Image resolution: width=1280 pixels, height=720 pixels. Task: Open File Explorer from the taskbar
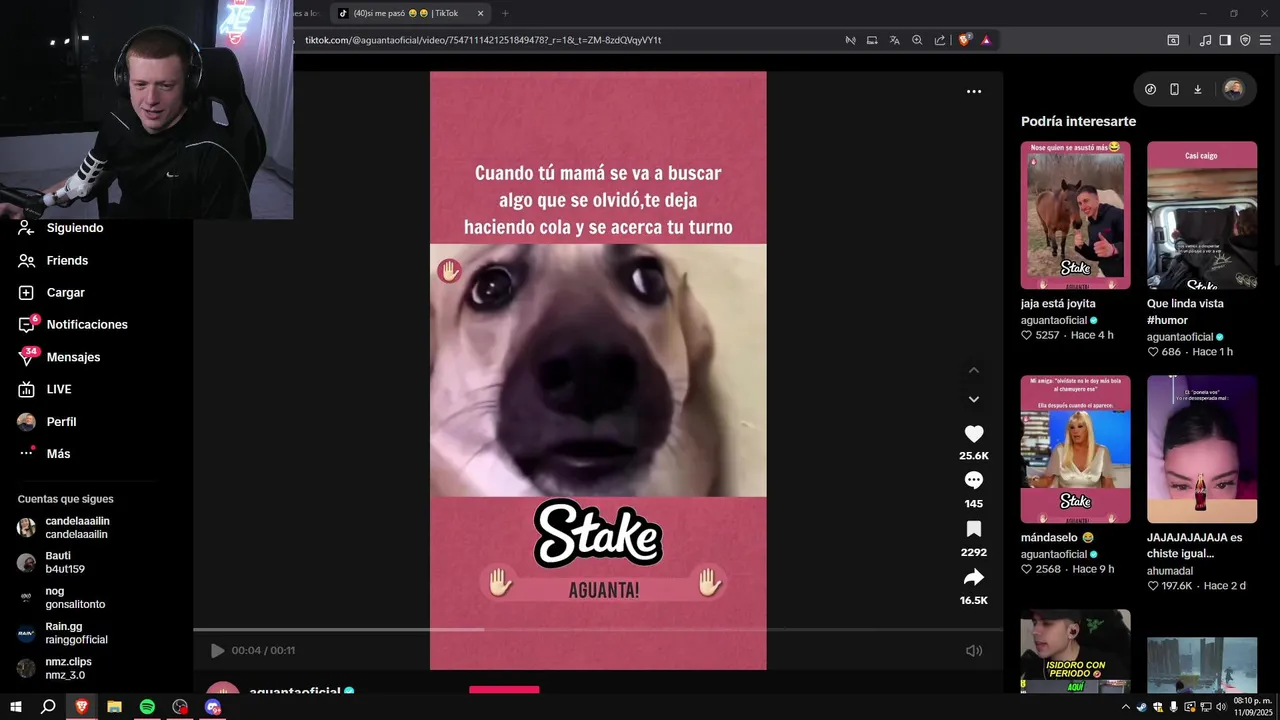[x=114, y=707]
